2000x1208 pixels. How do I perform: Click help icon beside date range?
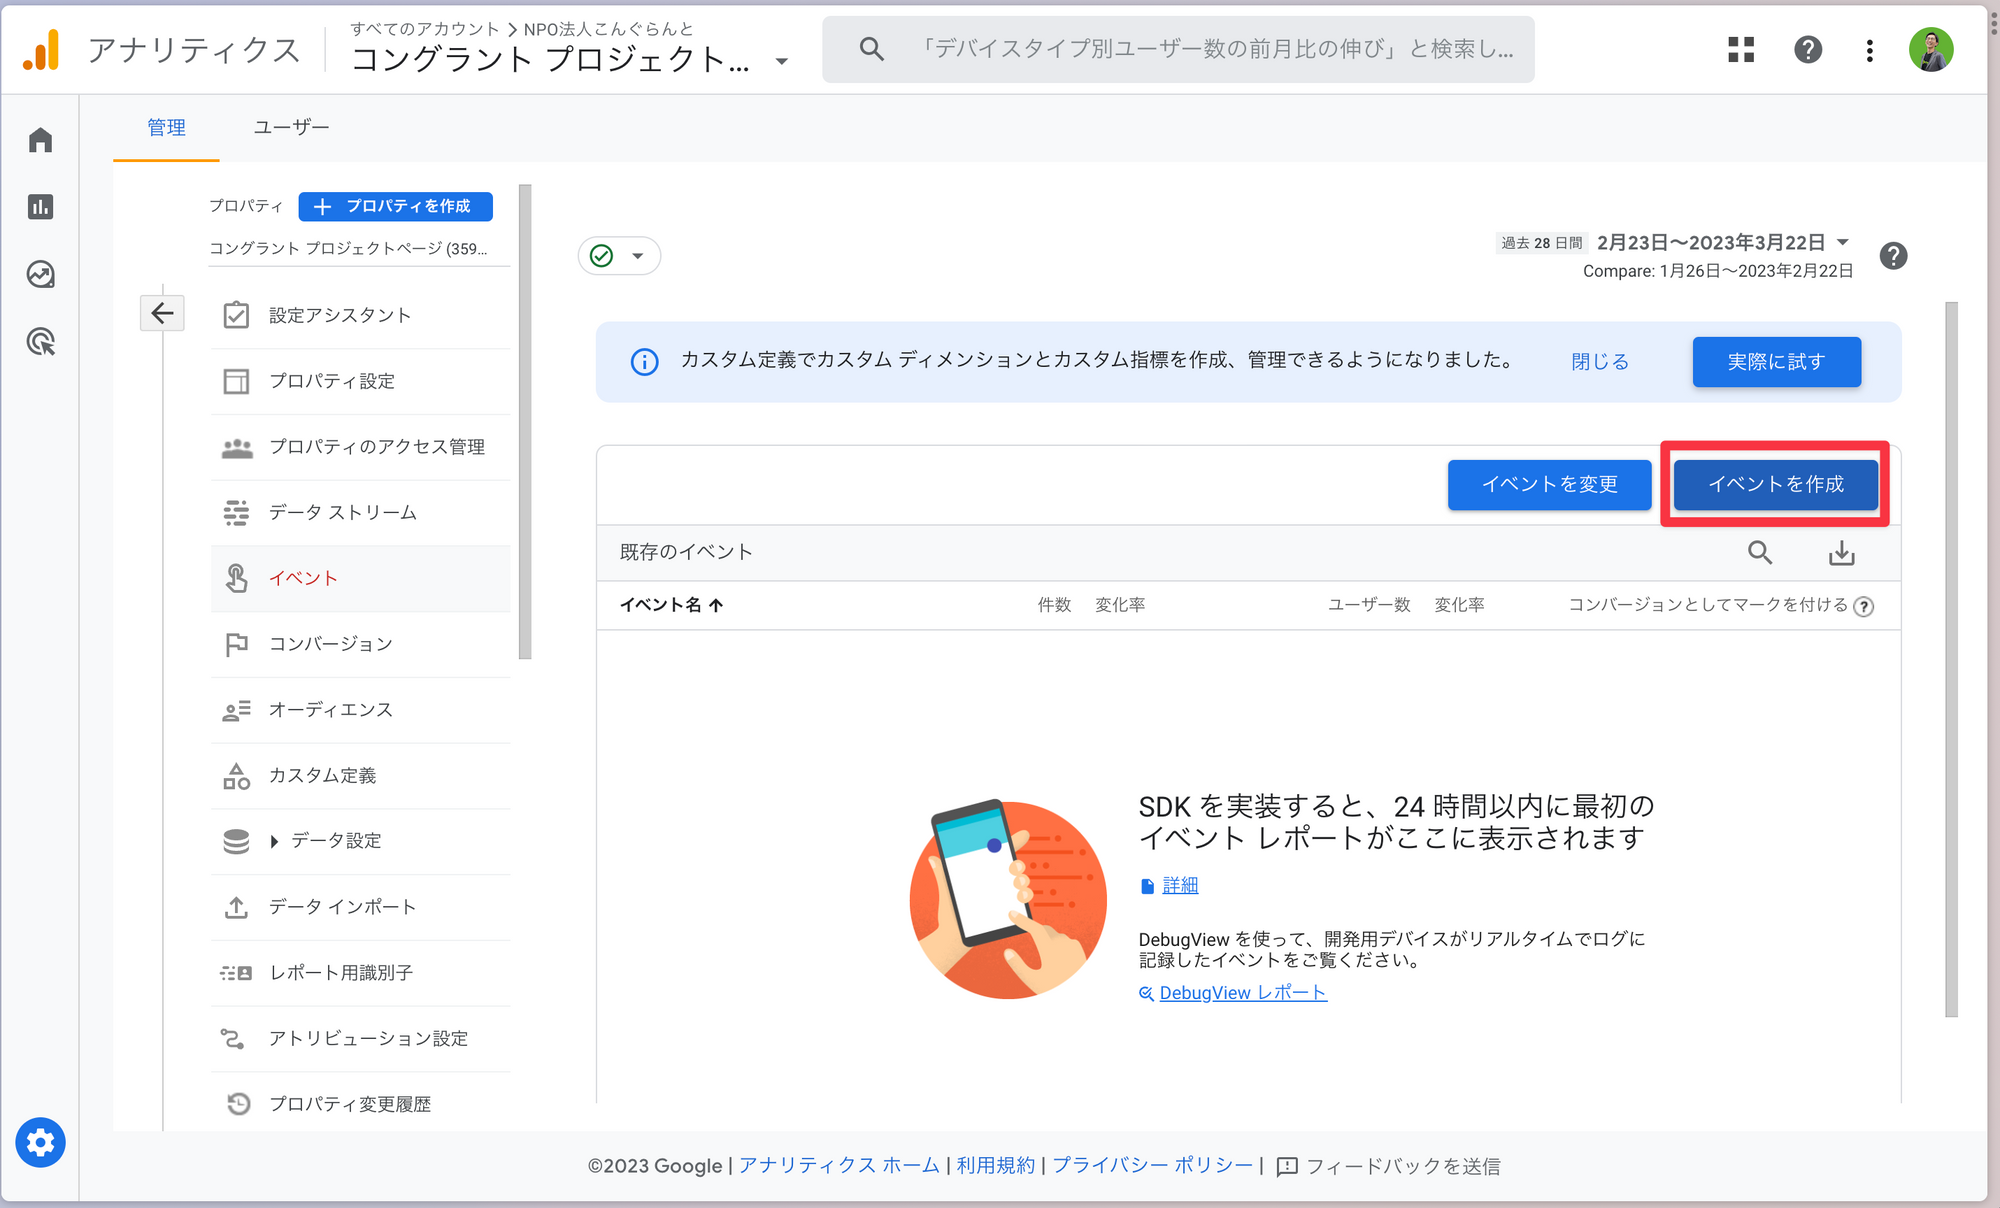pyautogui.click(x=1893, y=256)
